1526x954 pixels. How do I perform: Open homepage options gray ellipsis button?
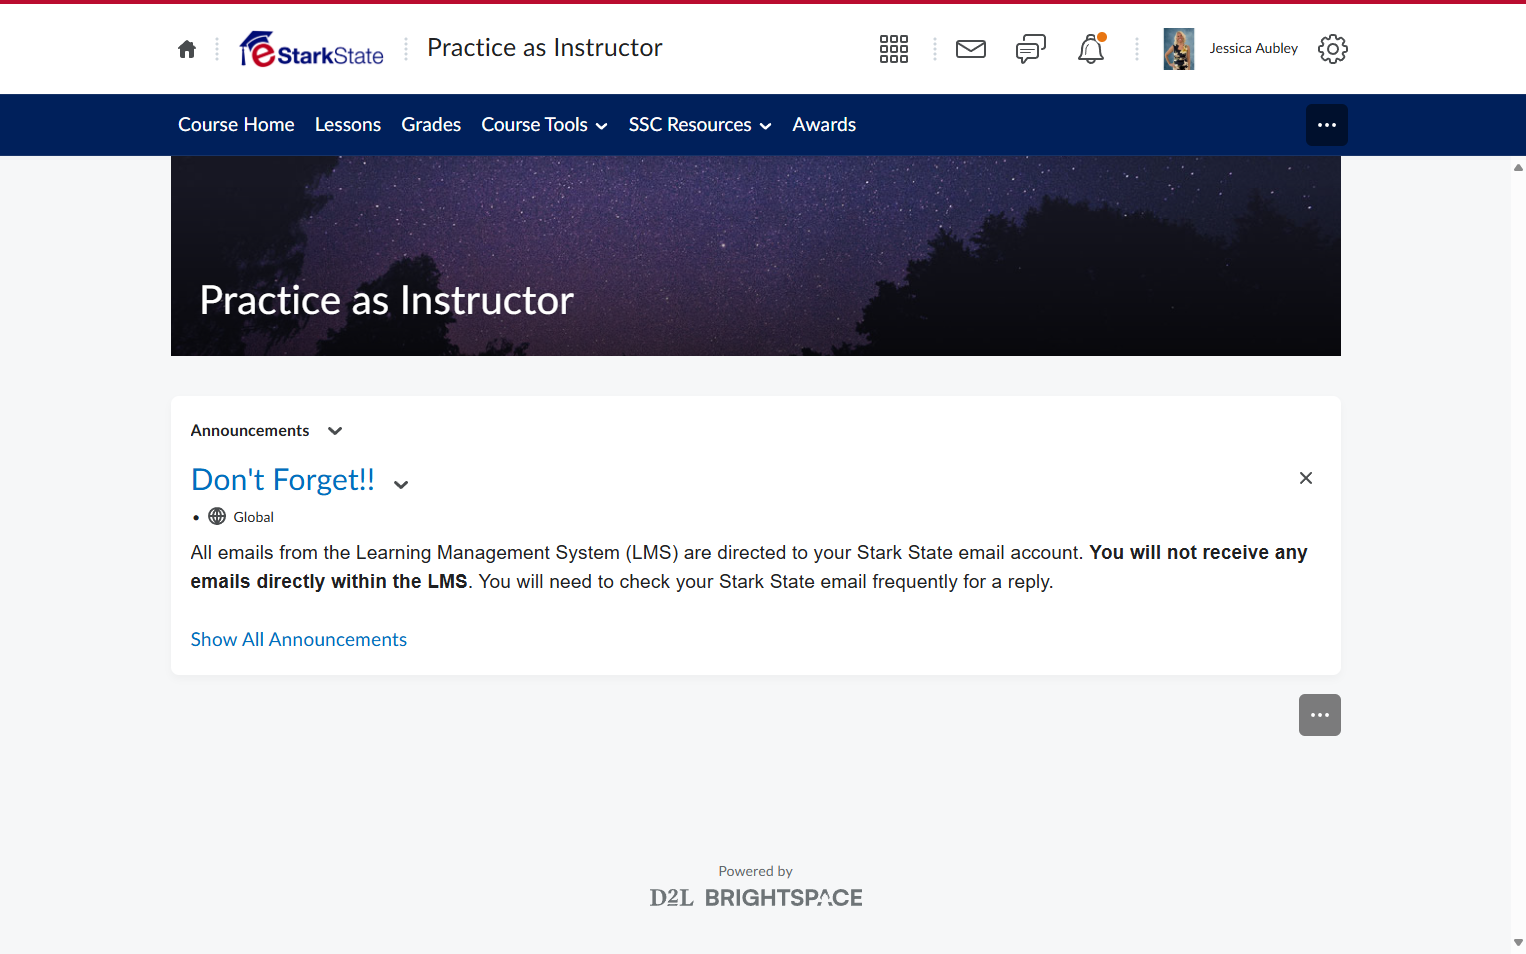click(1320, 715)
